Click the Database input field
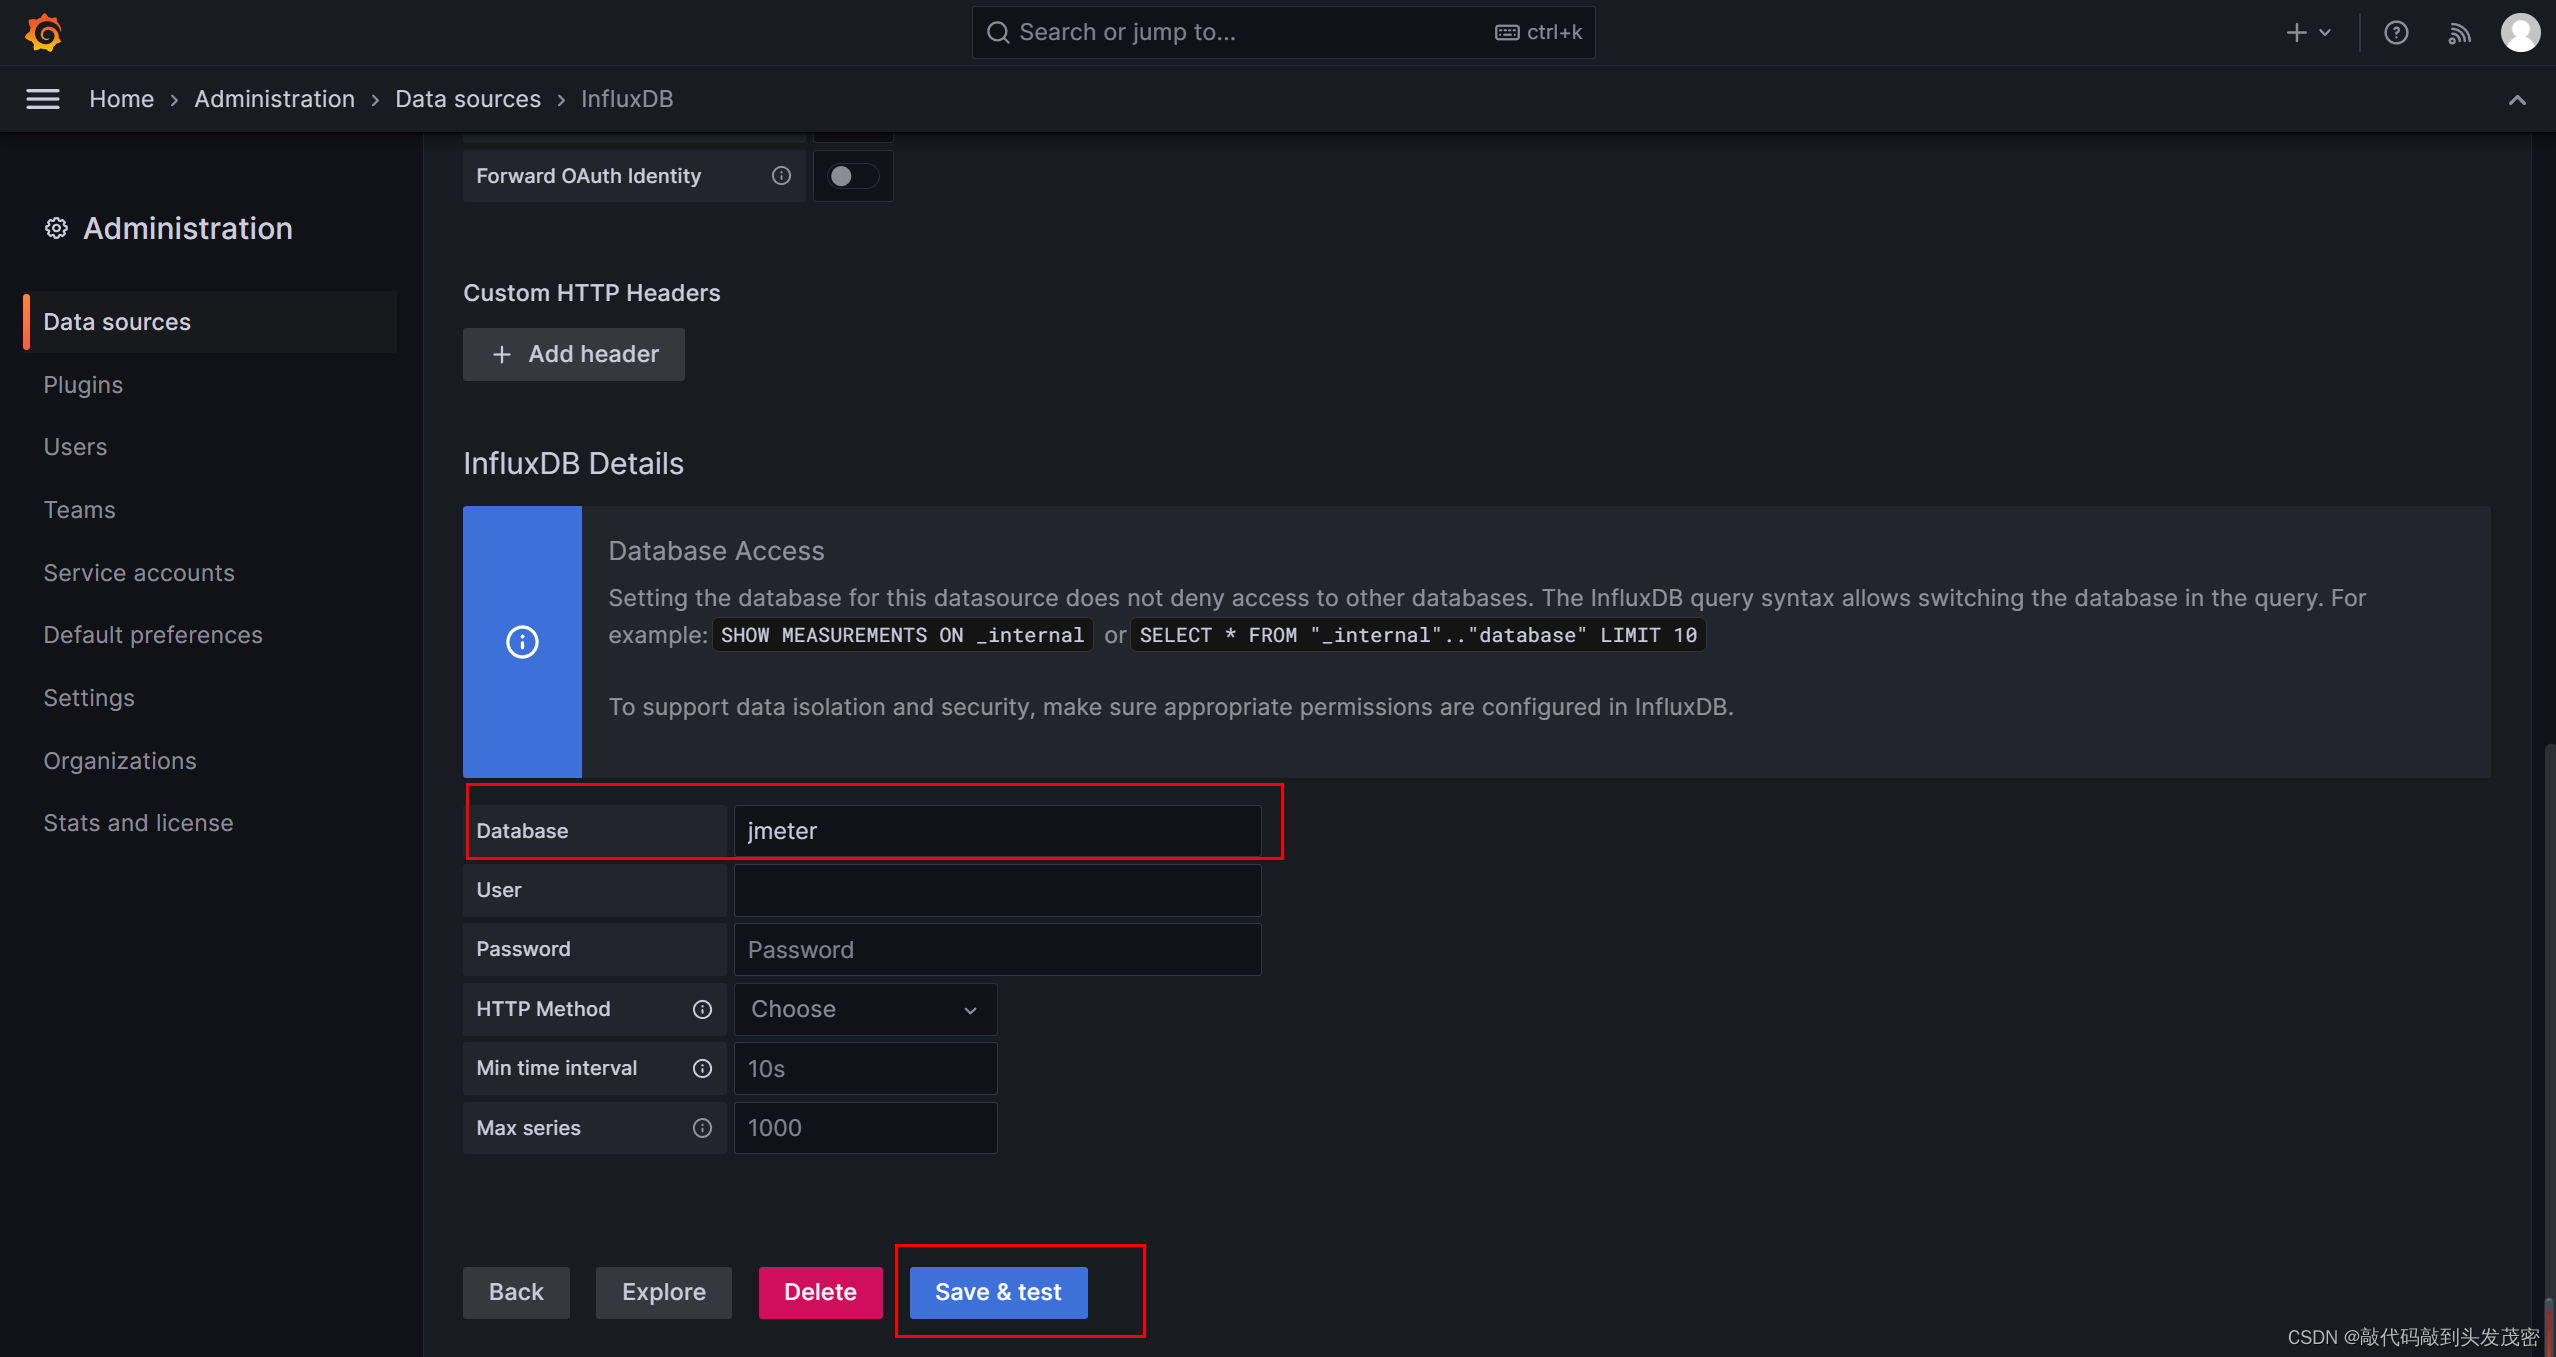 pos(997,831)
